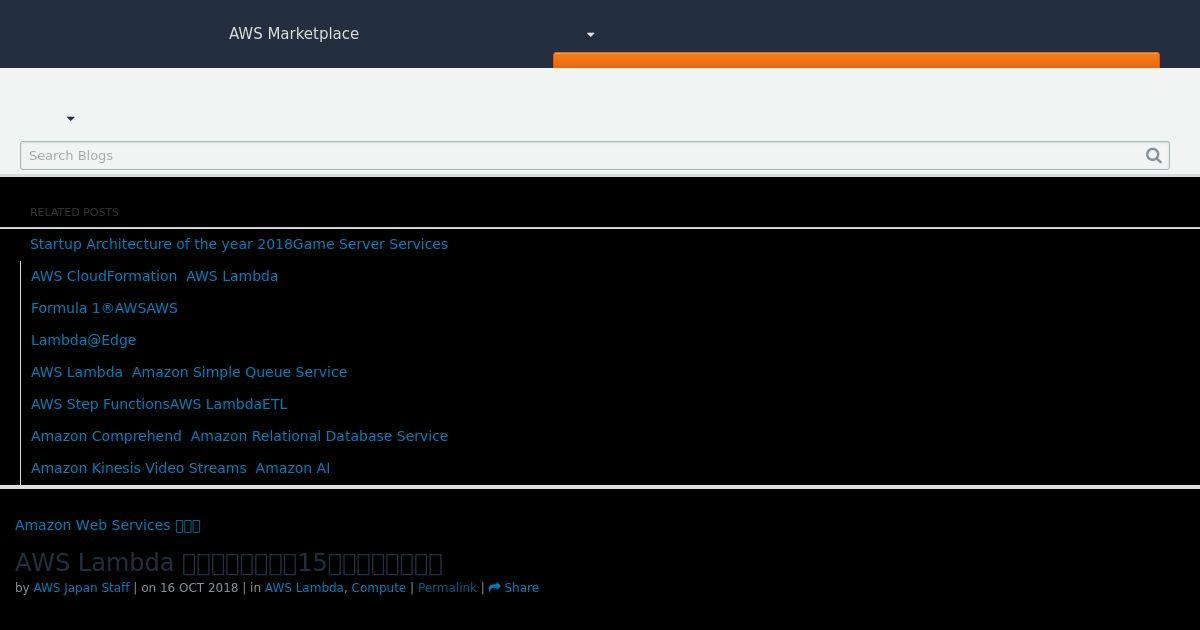This screenshot has width=1200, height=630.
Task: Open the AWS Step Functions LambdaETL post
Action: [x=159, y=404]
